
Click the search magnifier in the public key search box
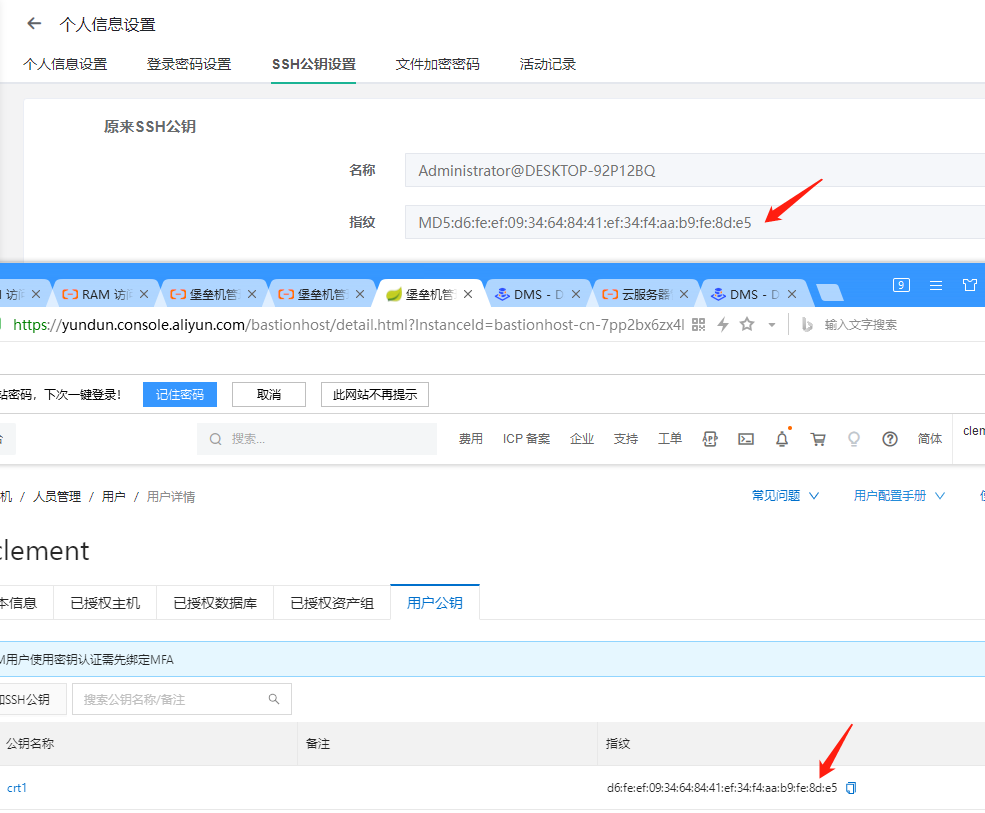click(273, 699)
